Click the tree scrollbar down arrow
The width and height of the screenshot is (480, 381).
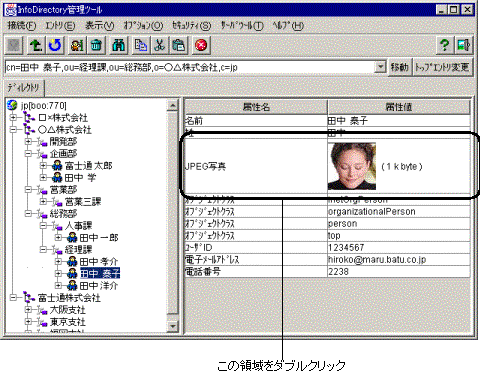pyautogui.click(x=172, y=326)
